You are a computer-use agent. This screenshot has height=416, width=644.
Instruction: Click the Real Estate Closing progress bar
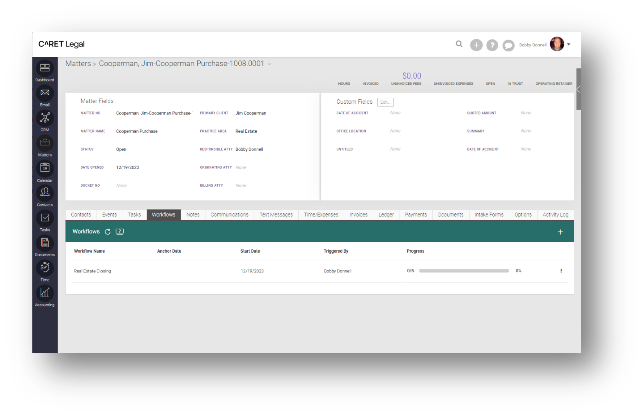click(464, 271)
